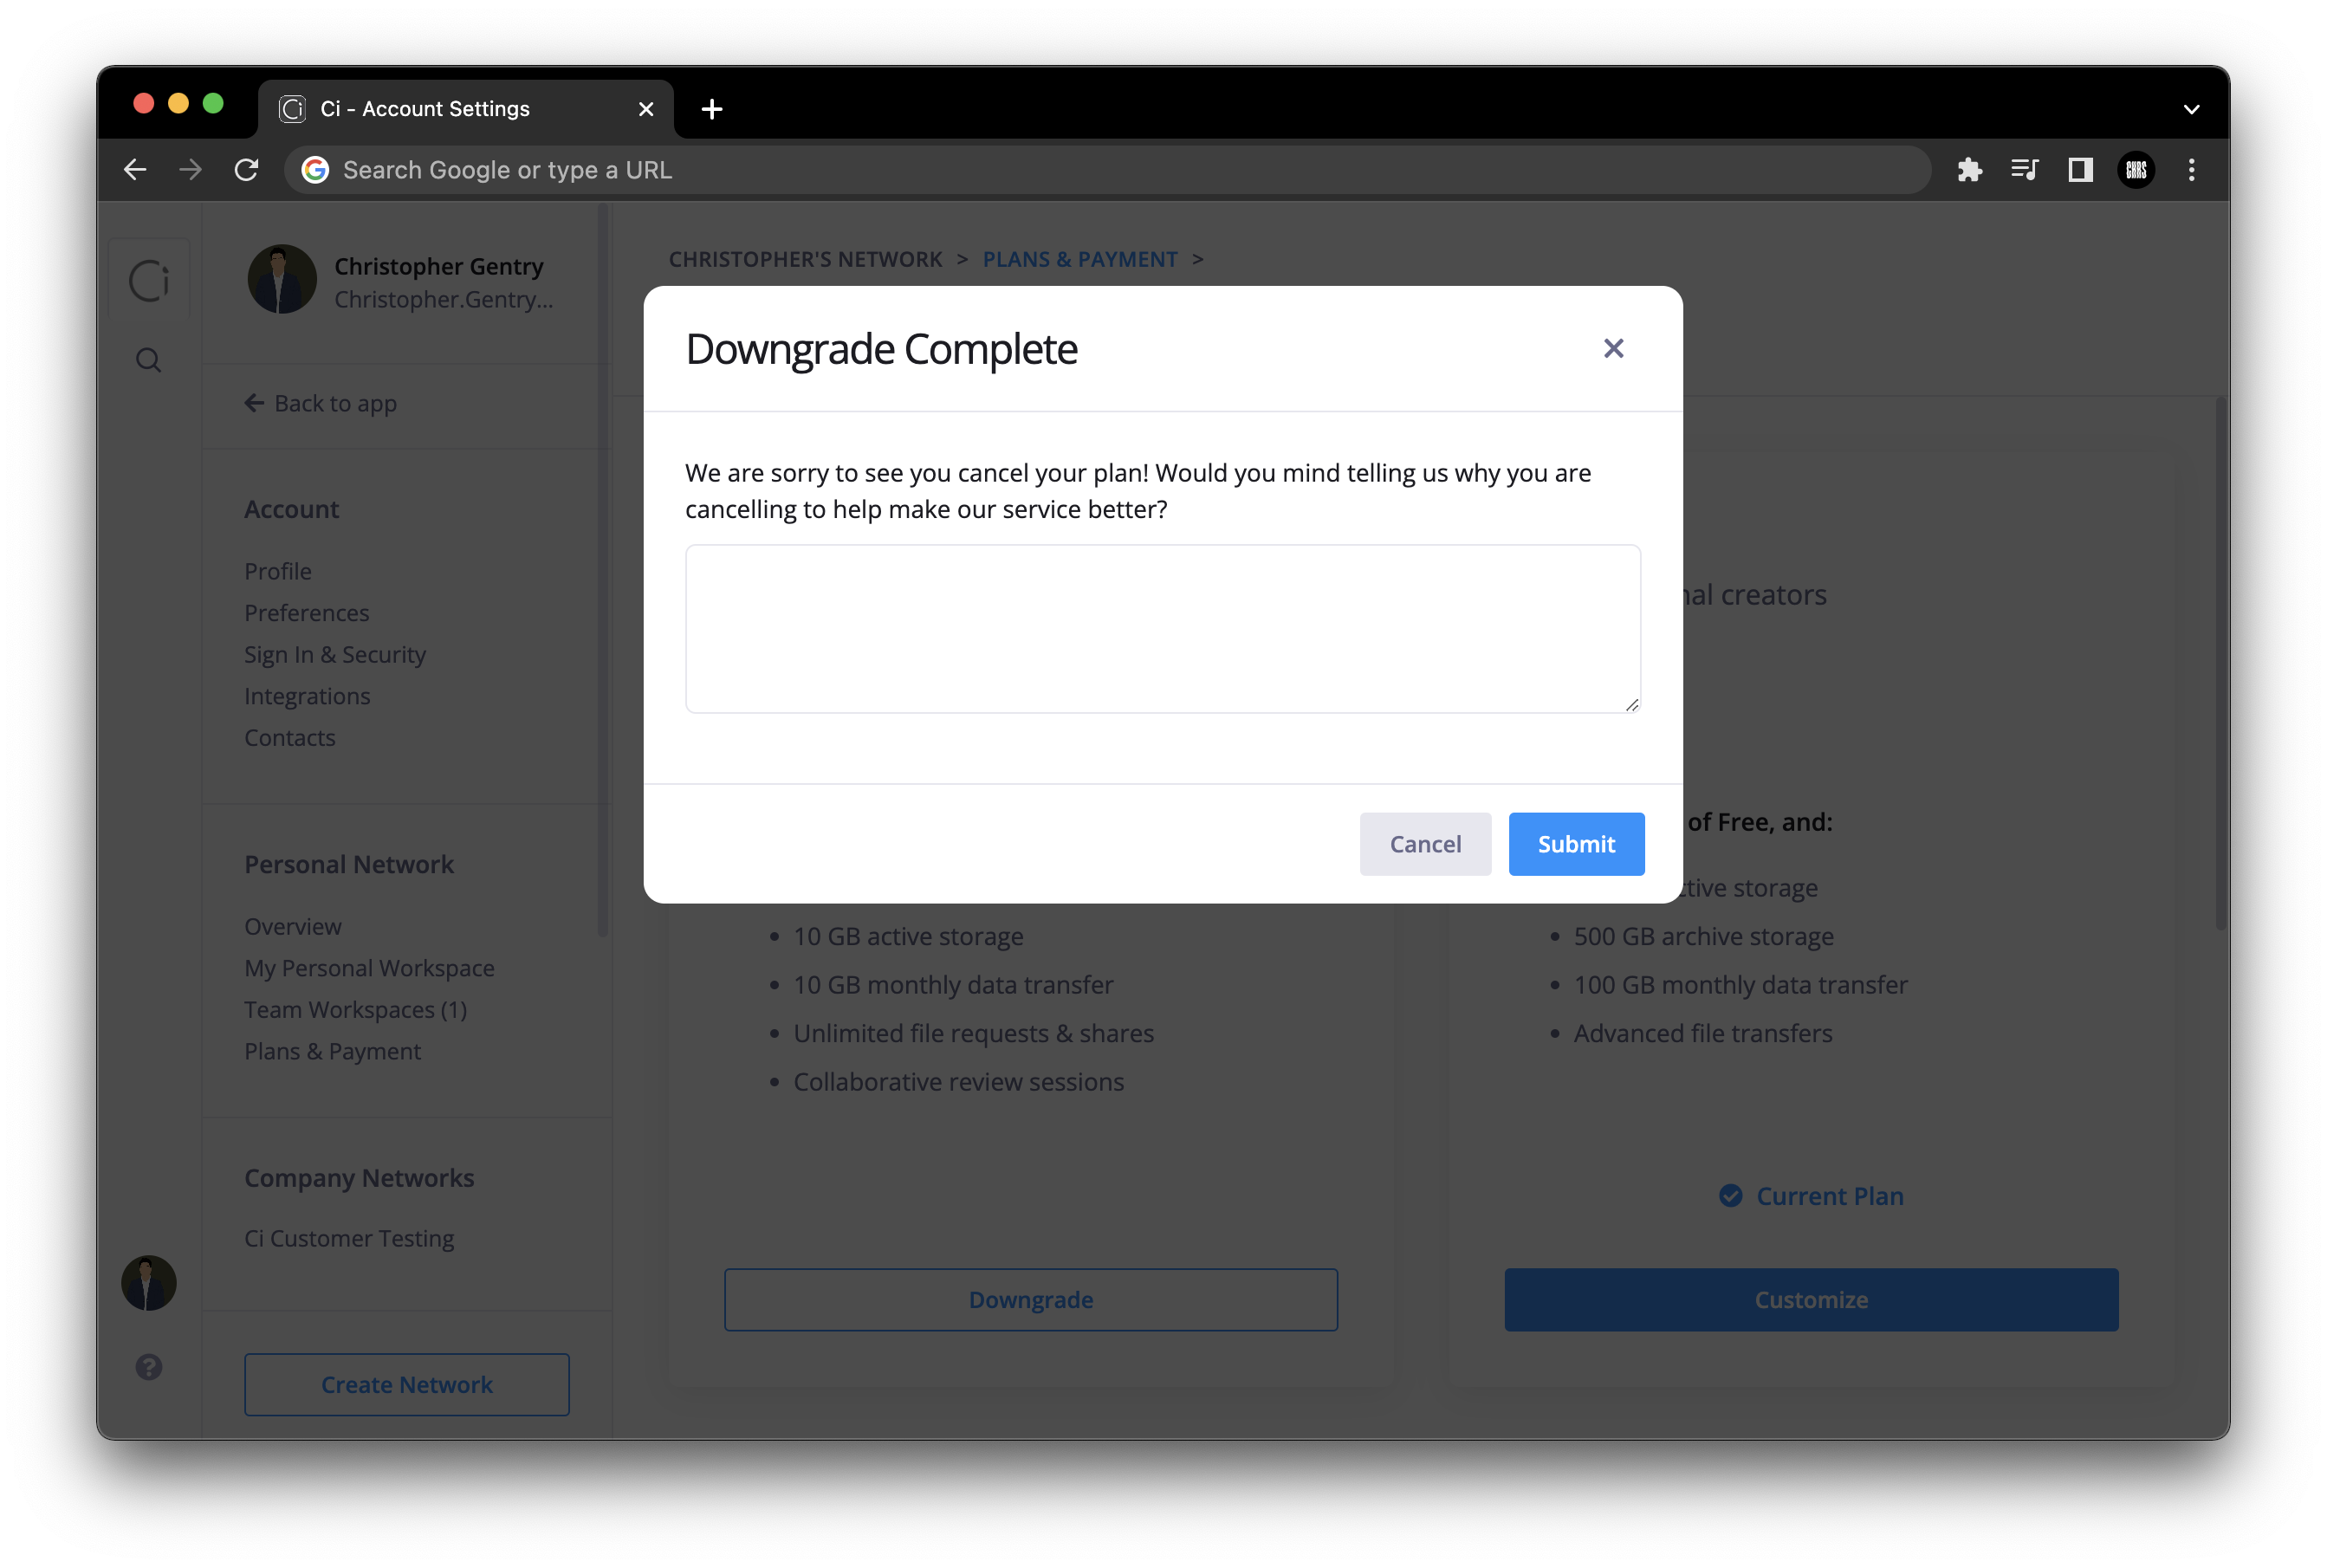
Task: Select the Ci - Account Settings tab
Action: pyautogui.click(x=466, y=109)
